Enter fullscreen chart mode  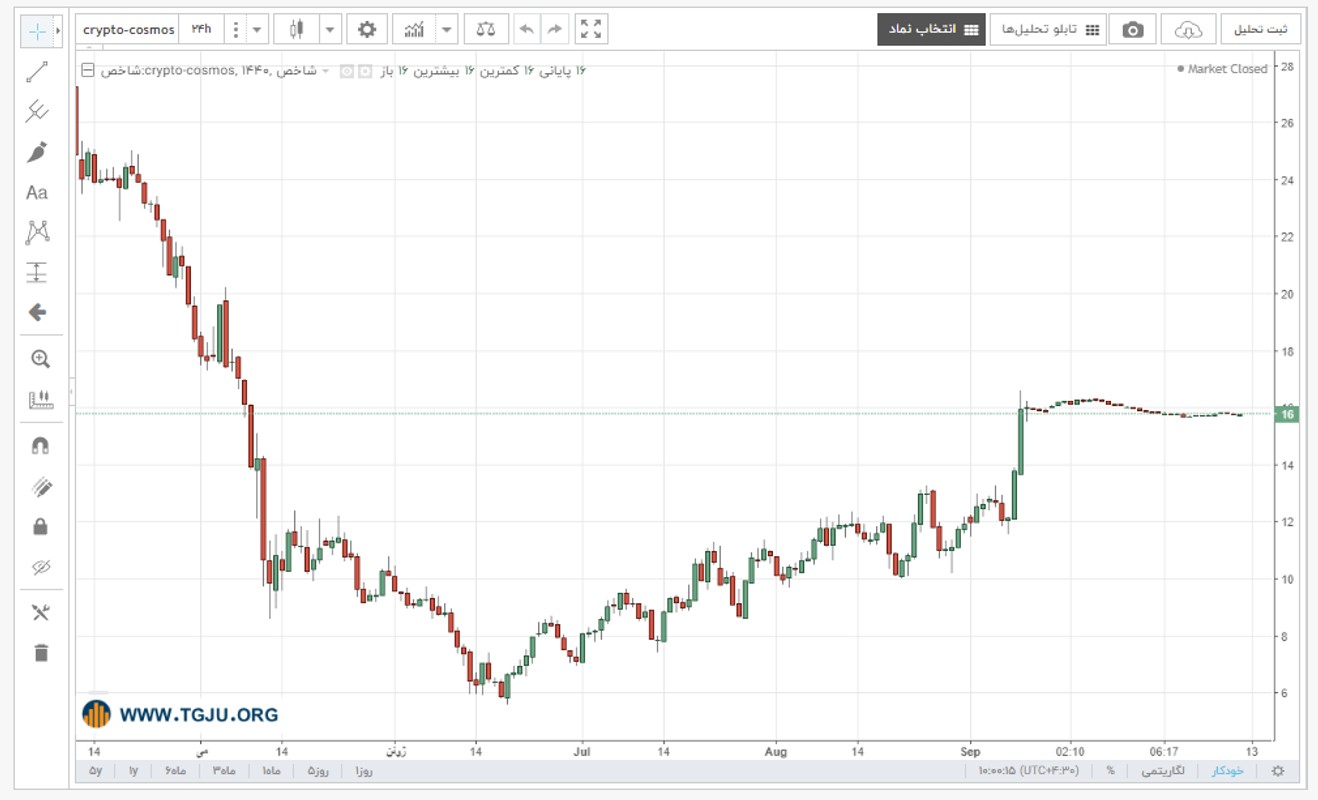[592, 30]
